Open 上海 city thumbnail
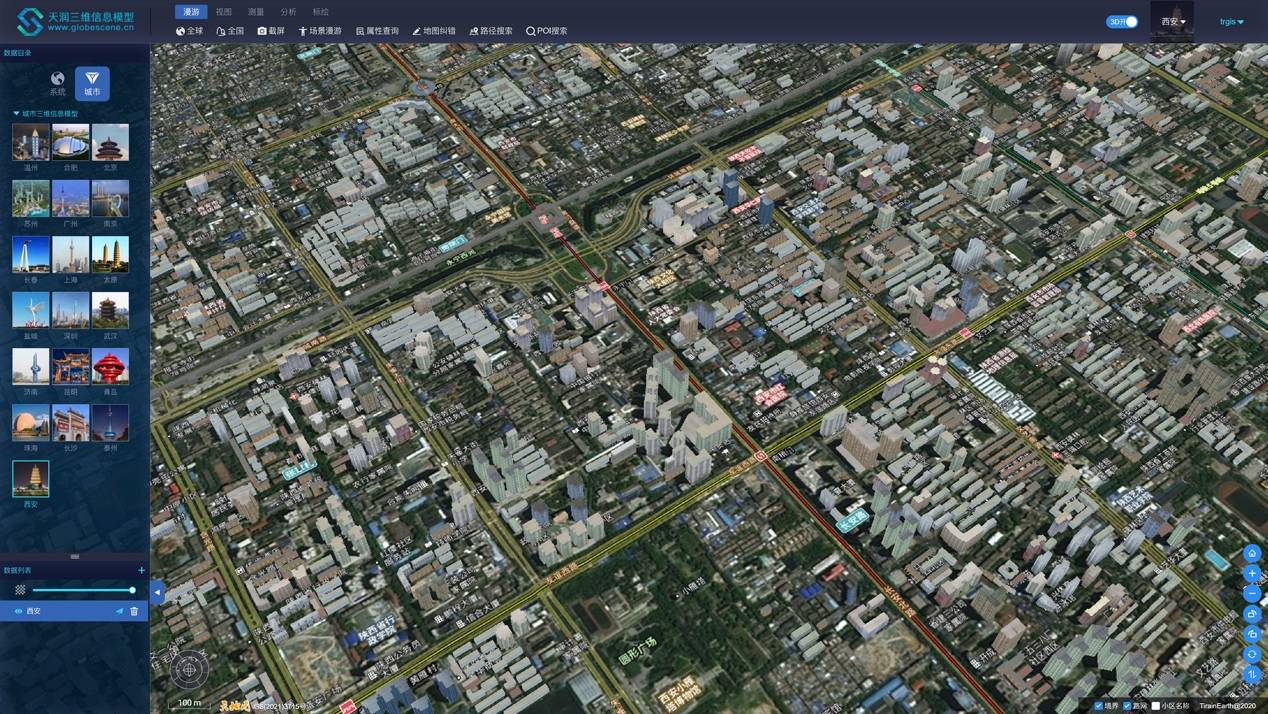 coord(71,255)
